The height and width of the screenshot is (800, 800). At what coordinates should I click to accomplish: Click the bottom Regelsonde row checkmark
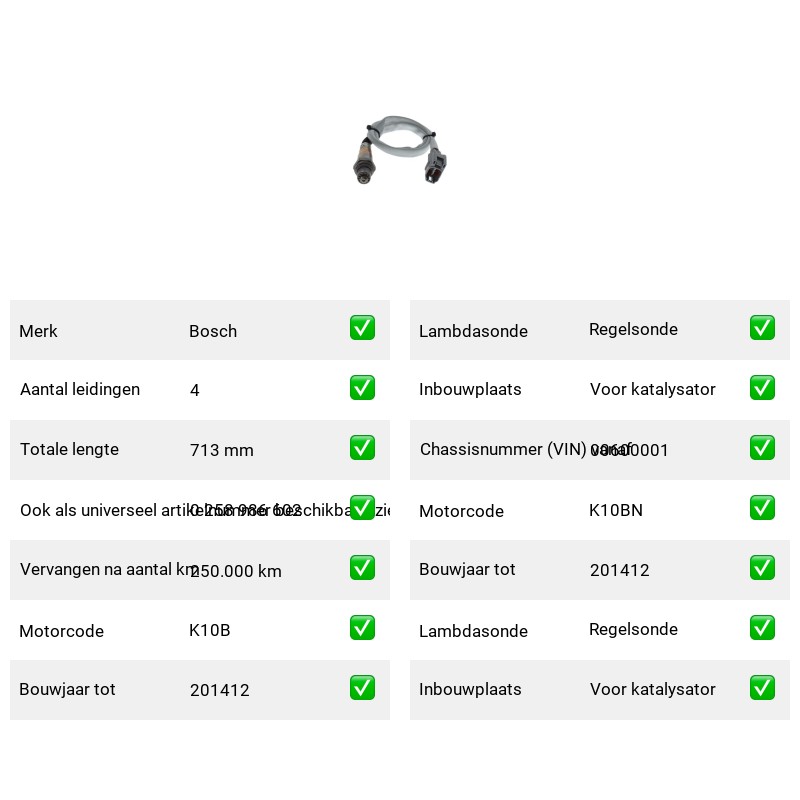[x=762, y=628]
